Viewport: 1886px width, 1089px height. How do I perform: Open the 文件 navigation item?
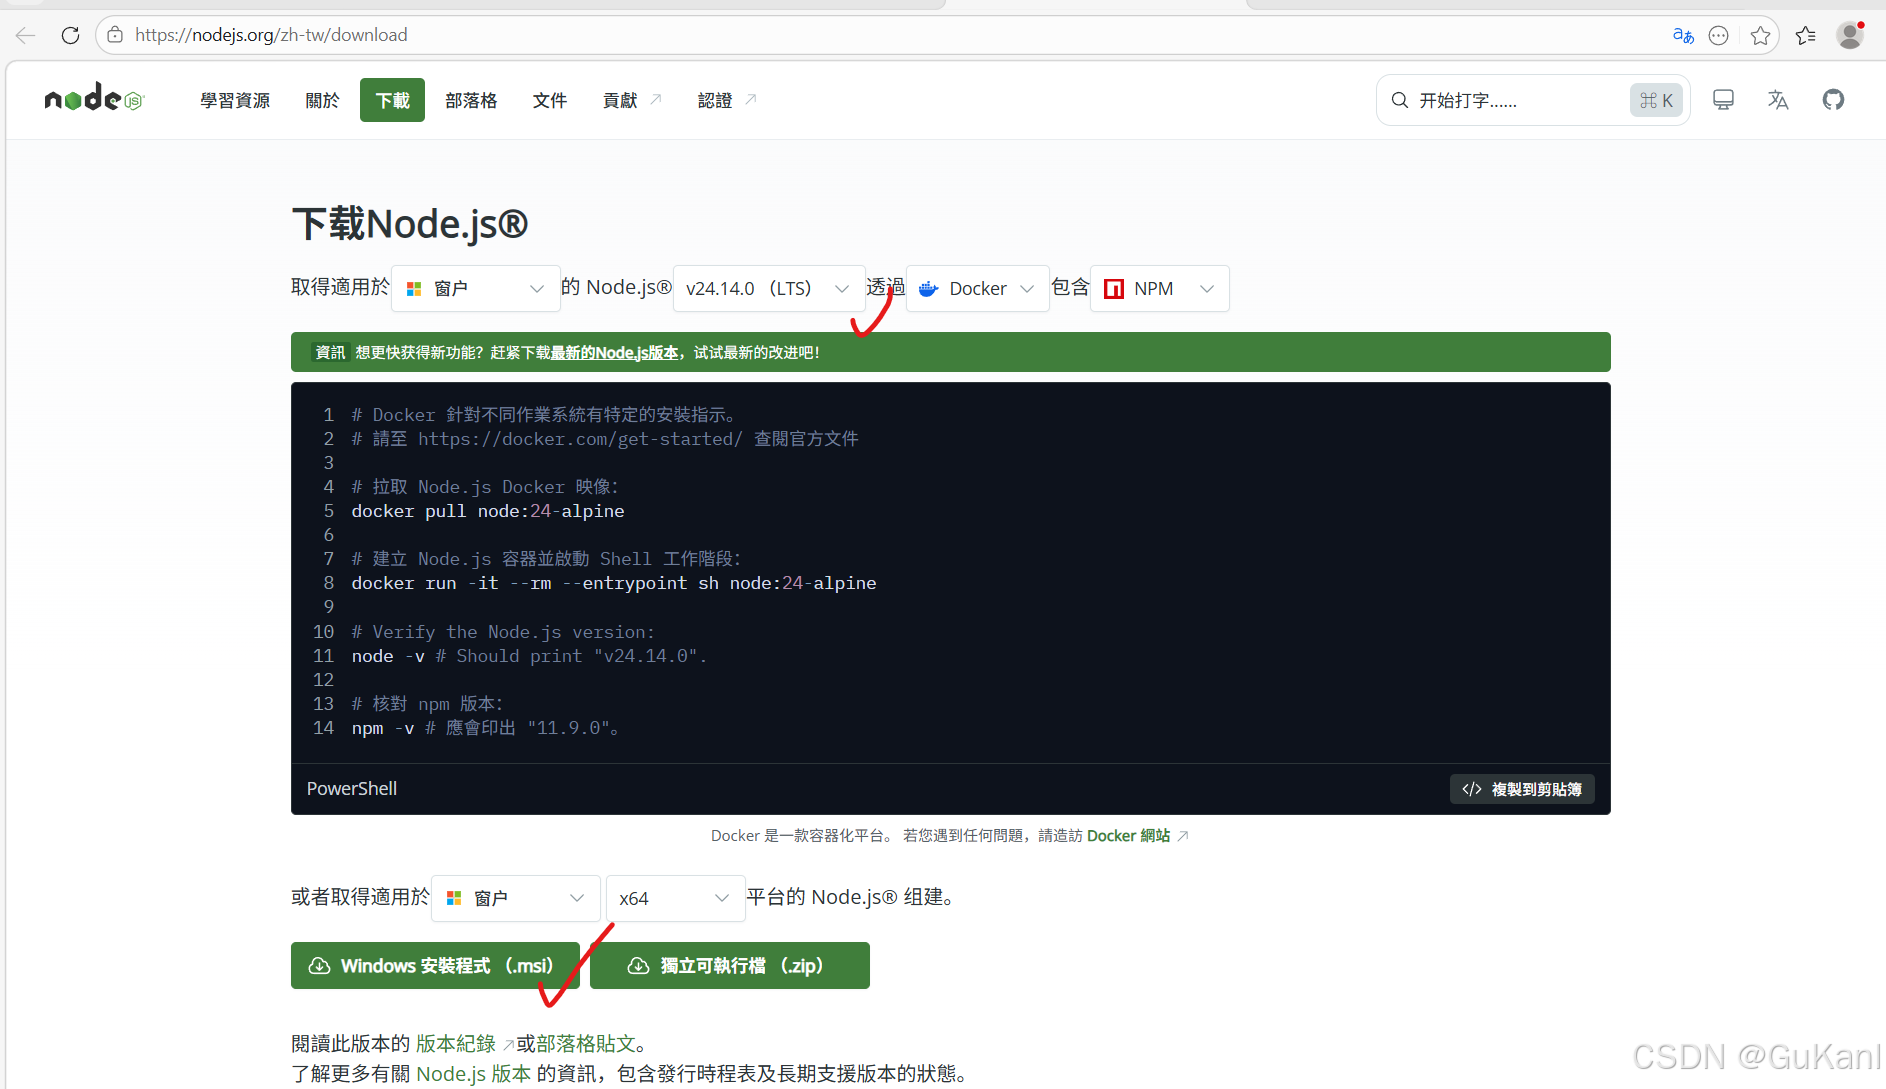pyautogui.click(x=550, y=100)
